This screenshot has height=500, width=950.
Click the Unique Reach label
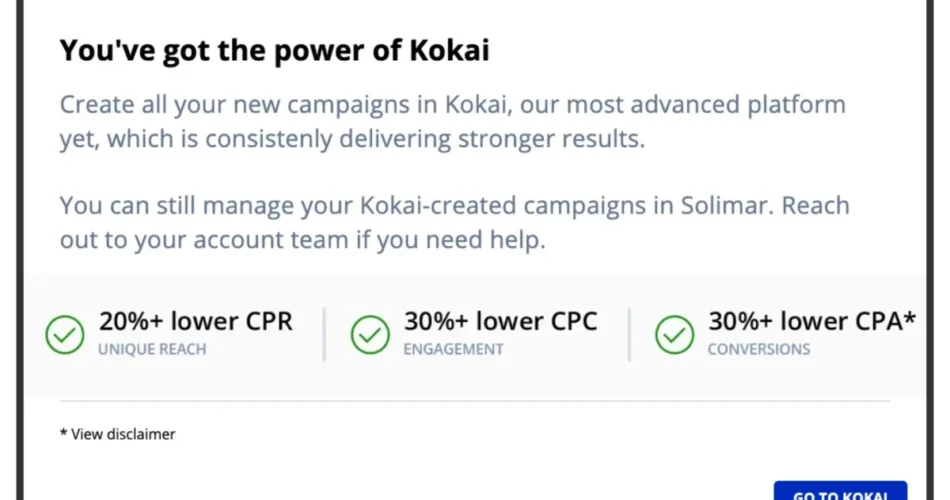pyautogui.click(x=152, y=349)
